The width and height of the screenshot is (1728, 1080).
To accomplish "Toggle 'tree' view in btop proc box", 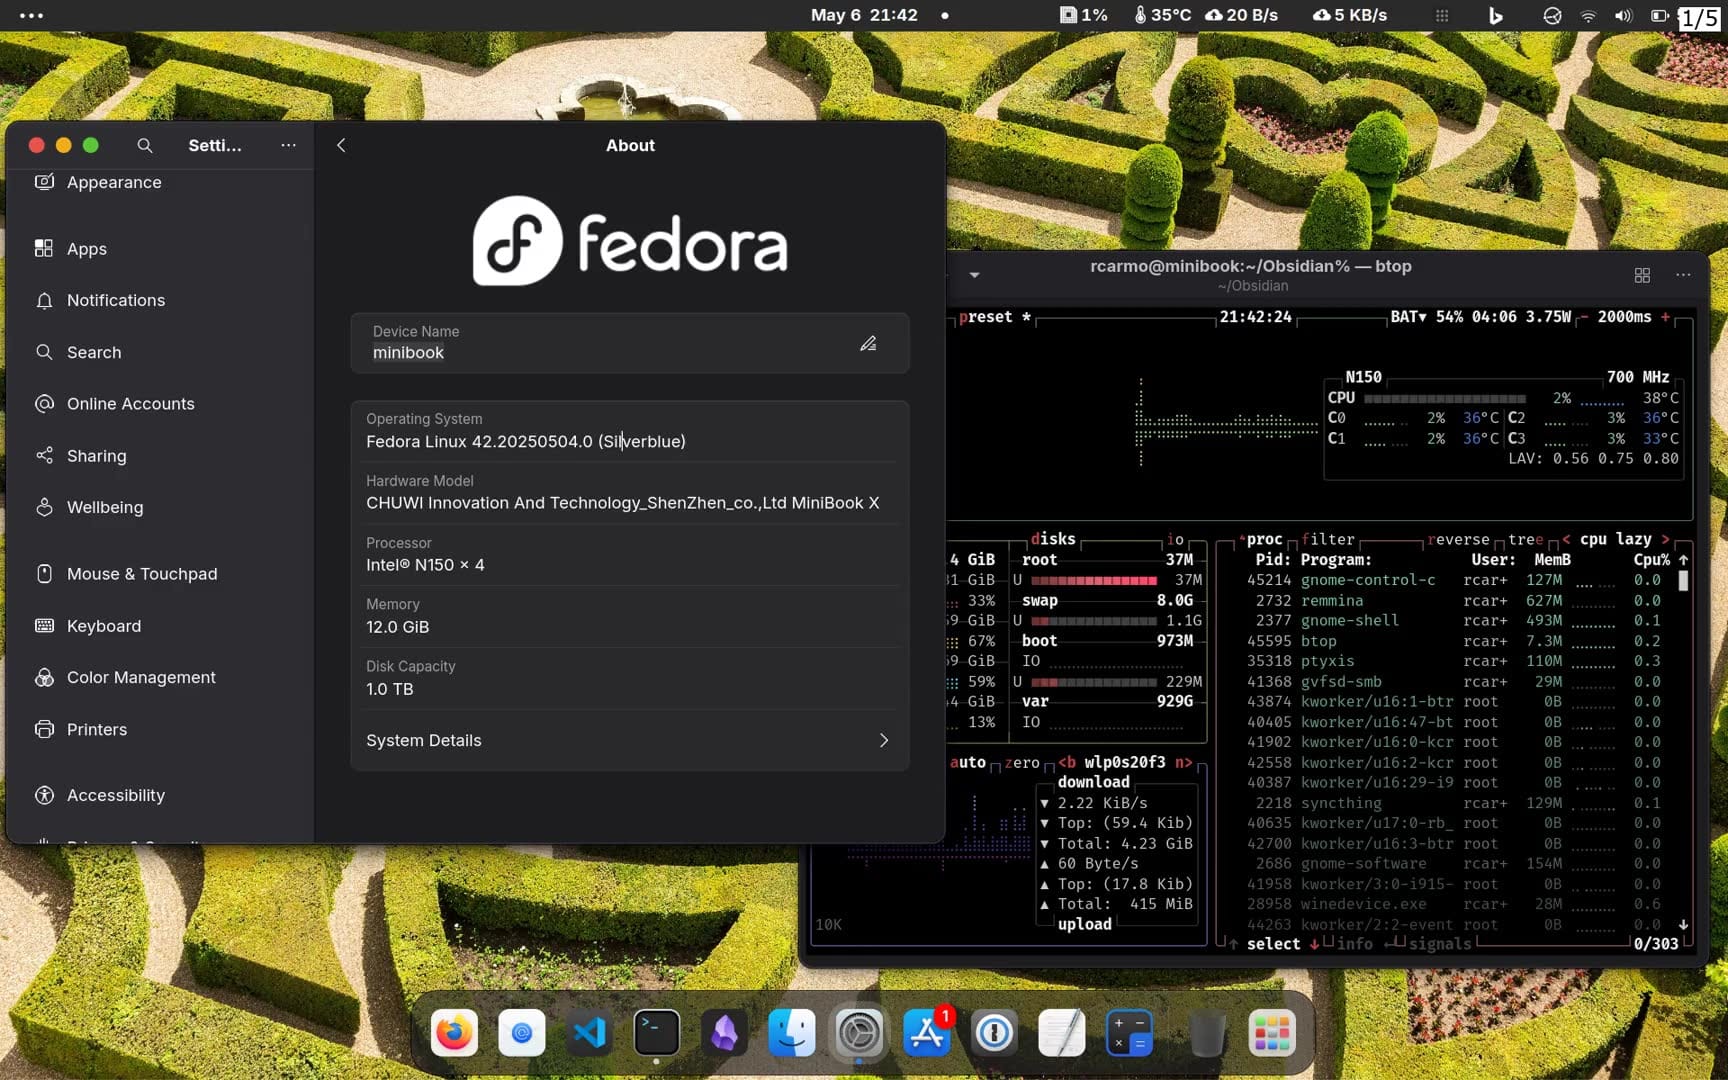I will click(x=1526, y=539).
